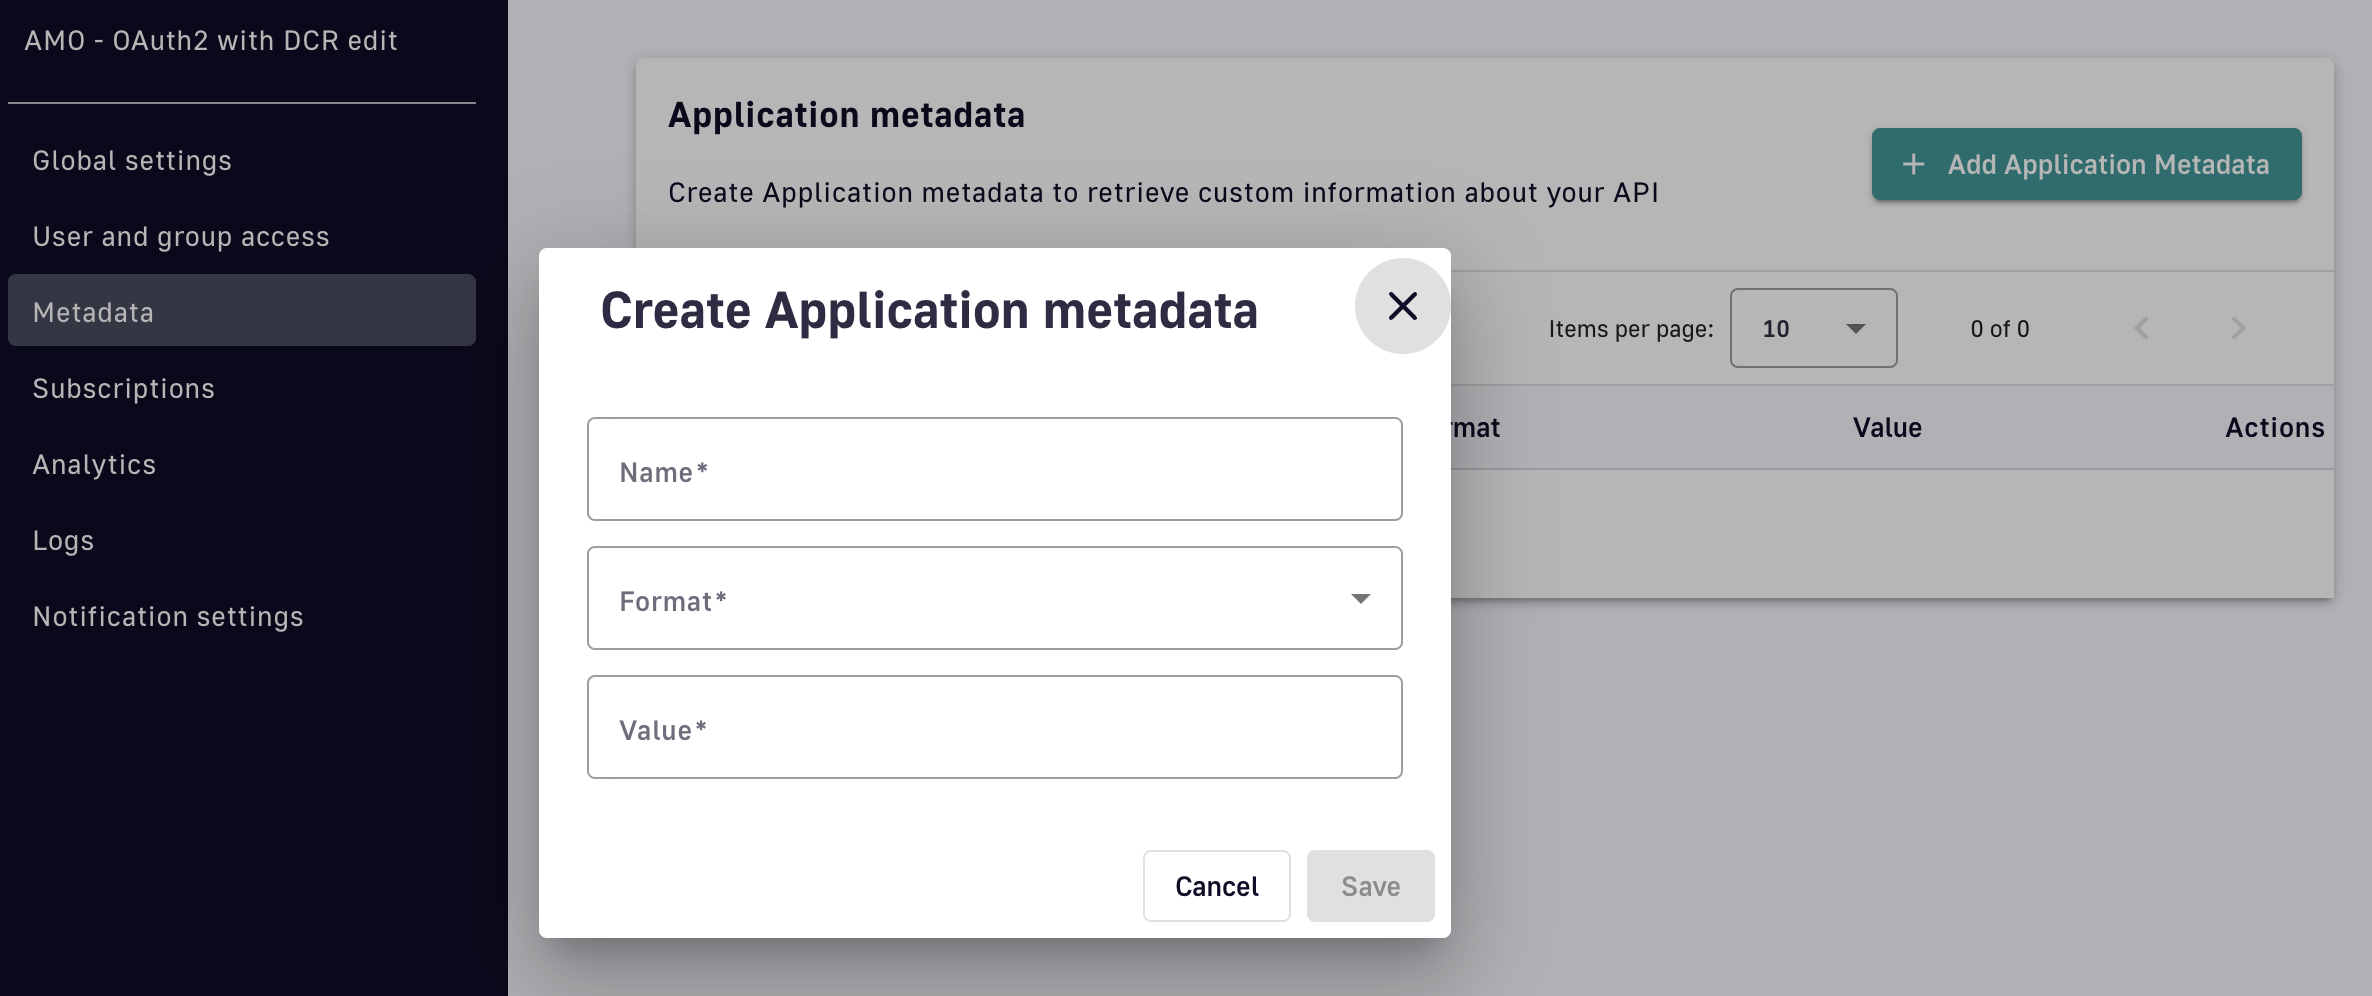Click the Format dropdown arrow

tap(1360, 599)
